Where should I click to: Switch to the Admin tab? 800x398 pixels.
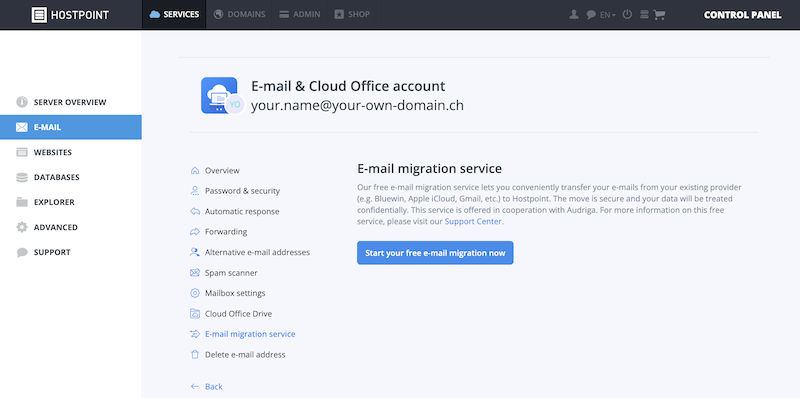pyautogui.click(x=299, y=14)
